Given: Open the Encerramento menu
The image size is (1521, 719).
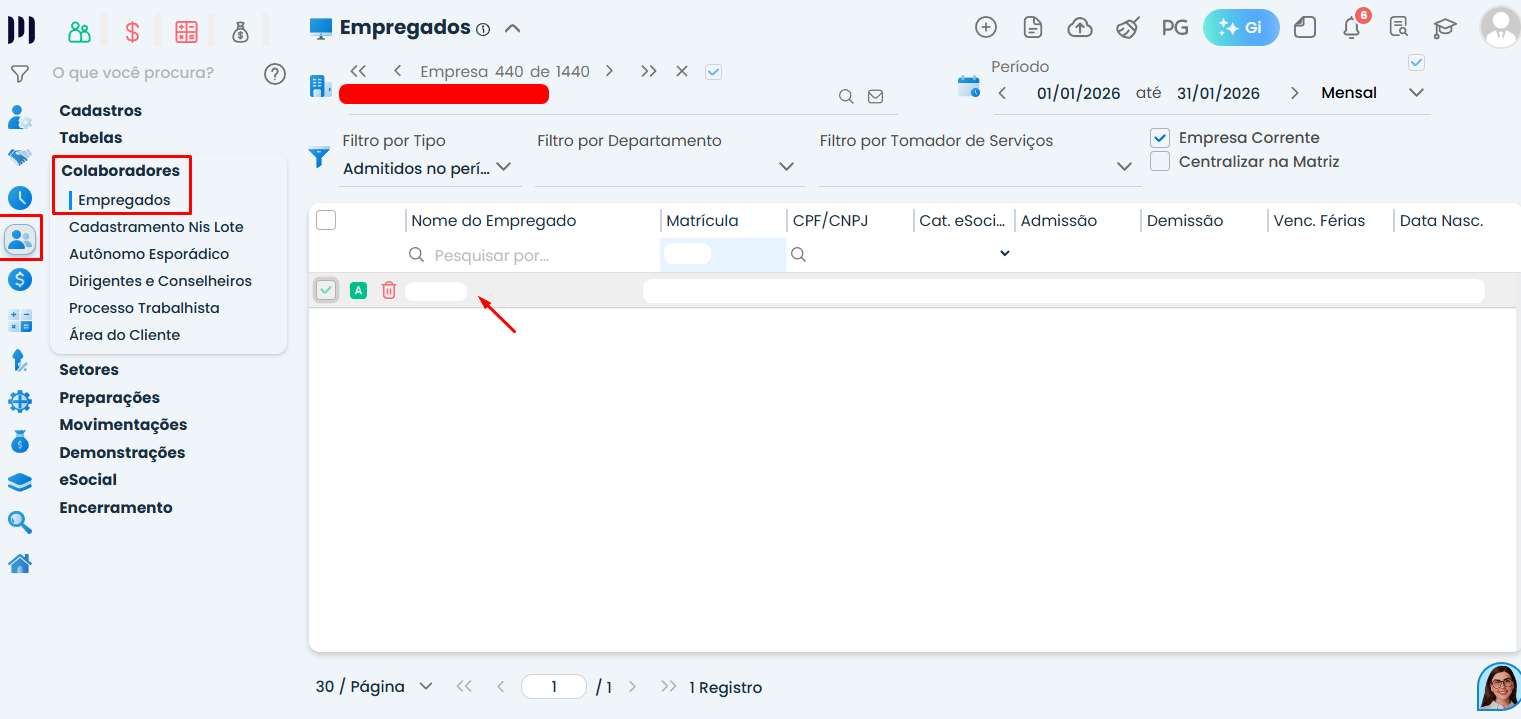Looking at the screenshot, I should pyautogui.click(x=116, y=508).
